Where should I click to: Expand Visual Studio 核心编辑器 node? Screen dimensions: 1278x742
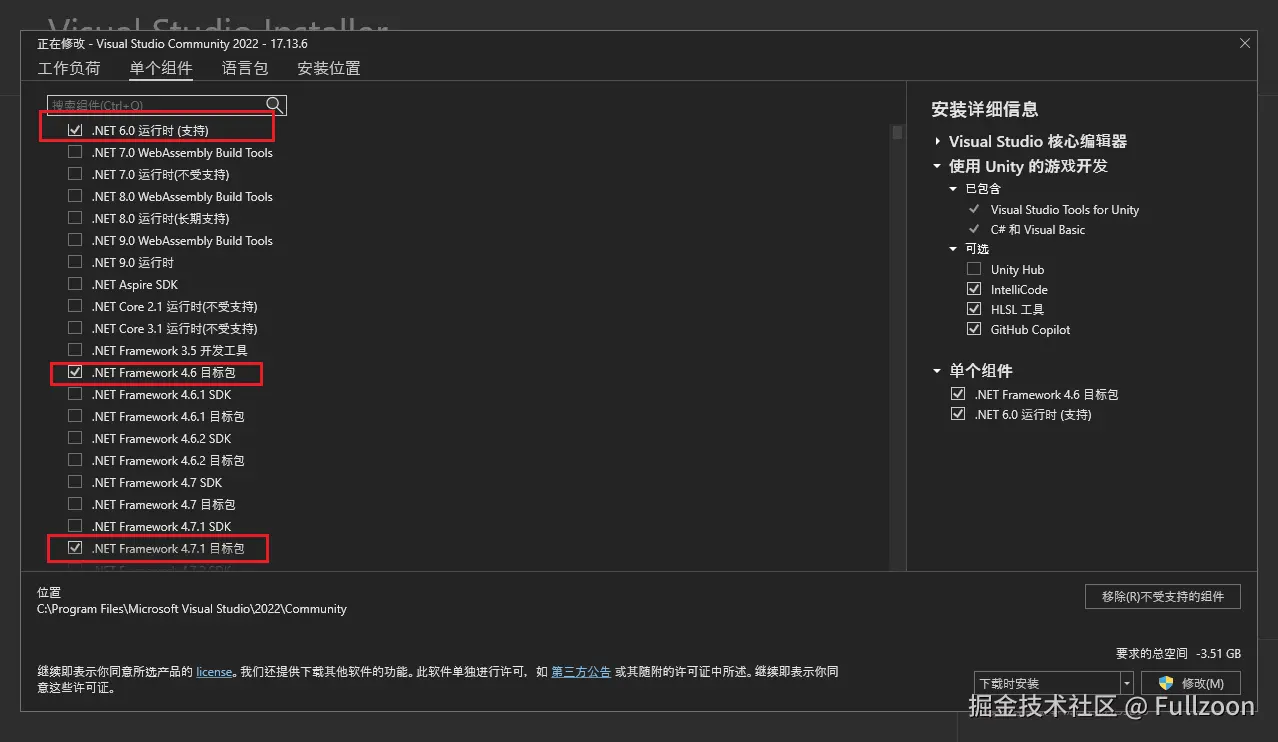coord(938,142)
